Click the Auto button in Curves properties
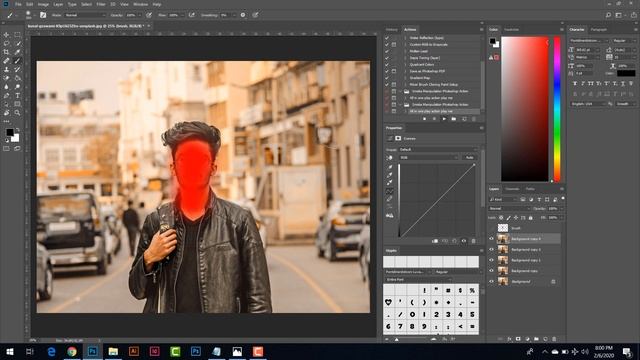 469,157
